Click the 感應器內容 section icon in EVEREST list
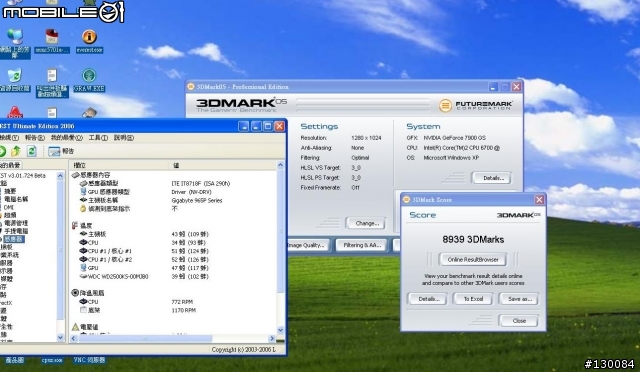 (75, 175)
